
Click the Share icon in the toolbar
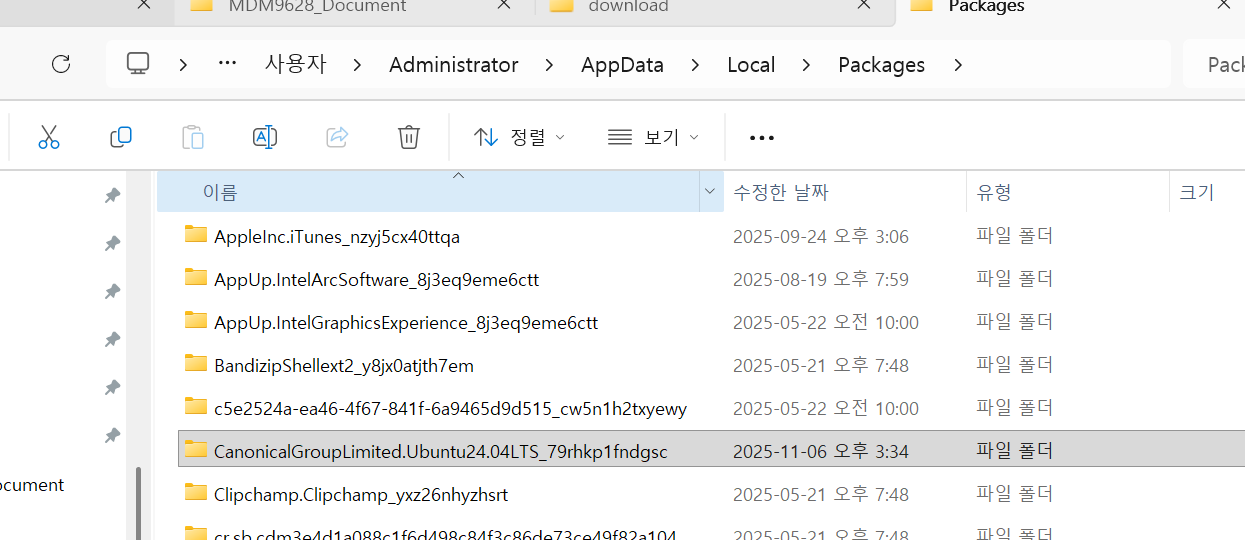[337, 137]
